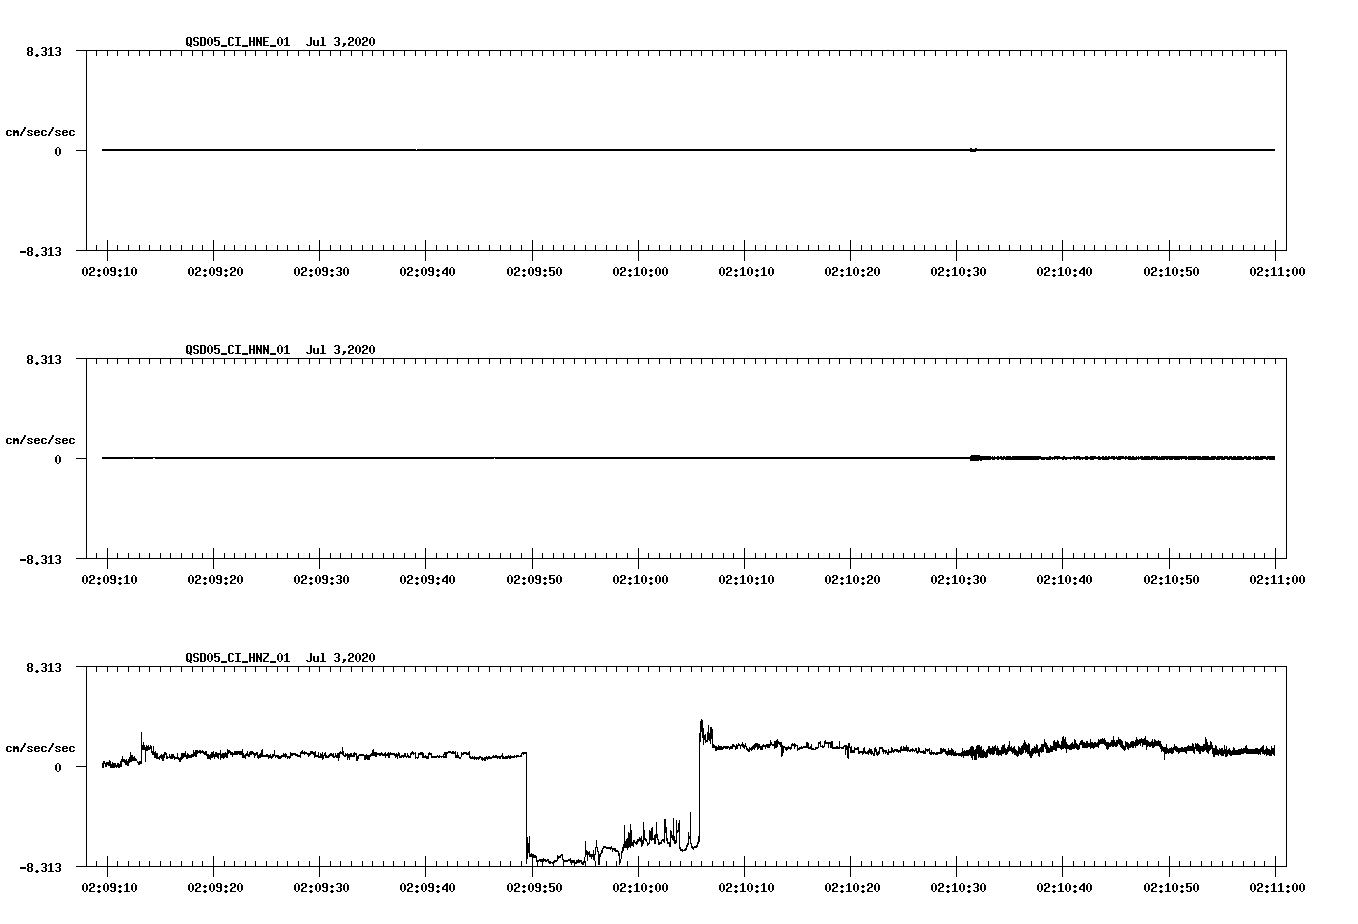Select the 8.313 upper limit on HNZ chart
Viewport: 1358px width, 924px height.
click(x=43, y=667)
